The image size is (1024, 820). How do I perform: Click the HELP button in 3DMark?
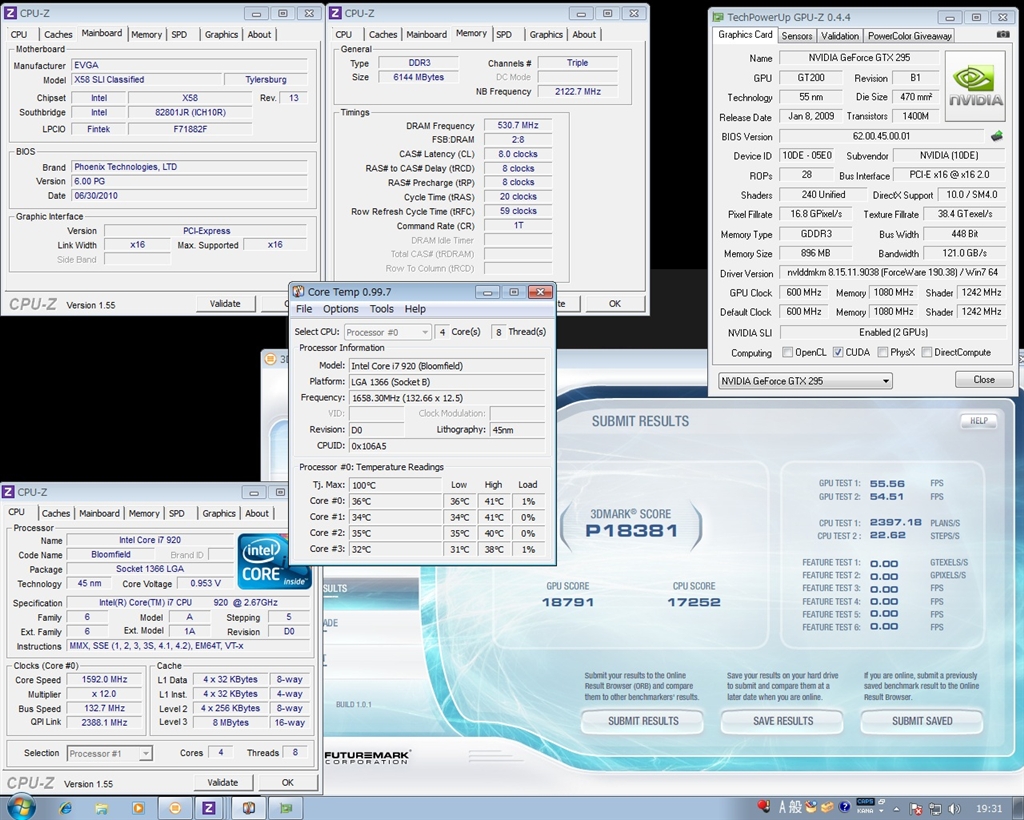pos(978,421)
